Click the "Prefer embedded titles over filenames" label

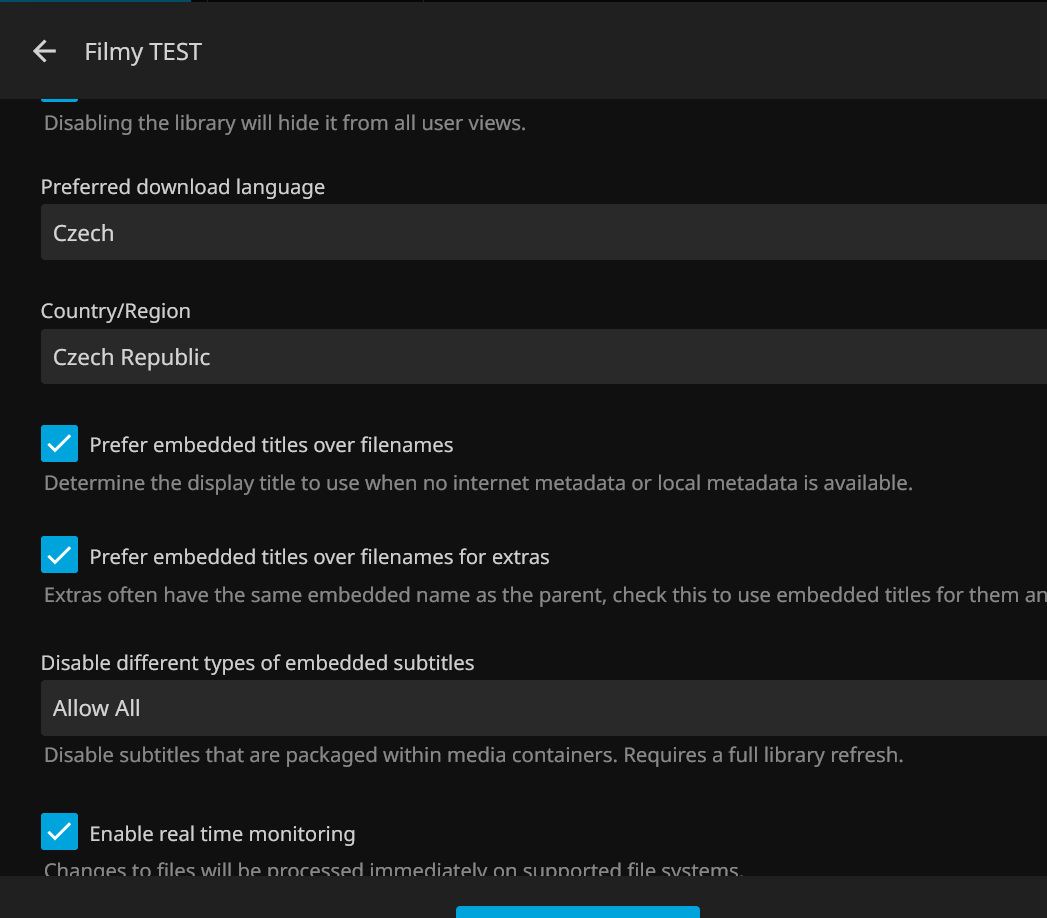coord(271,445)
